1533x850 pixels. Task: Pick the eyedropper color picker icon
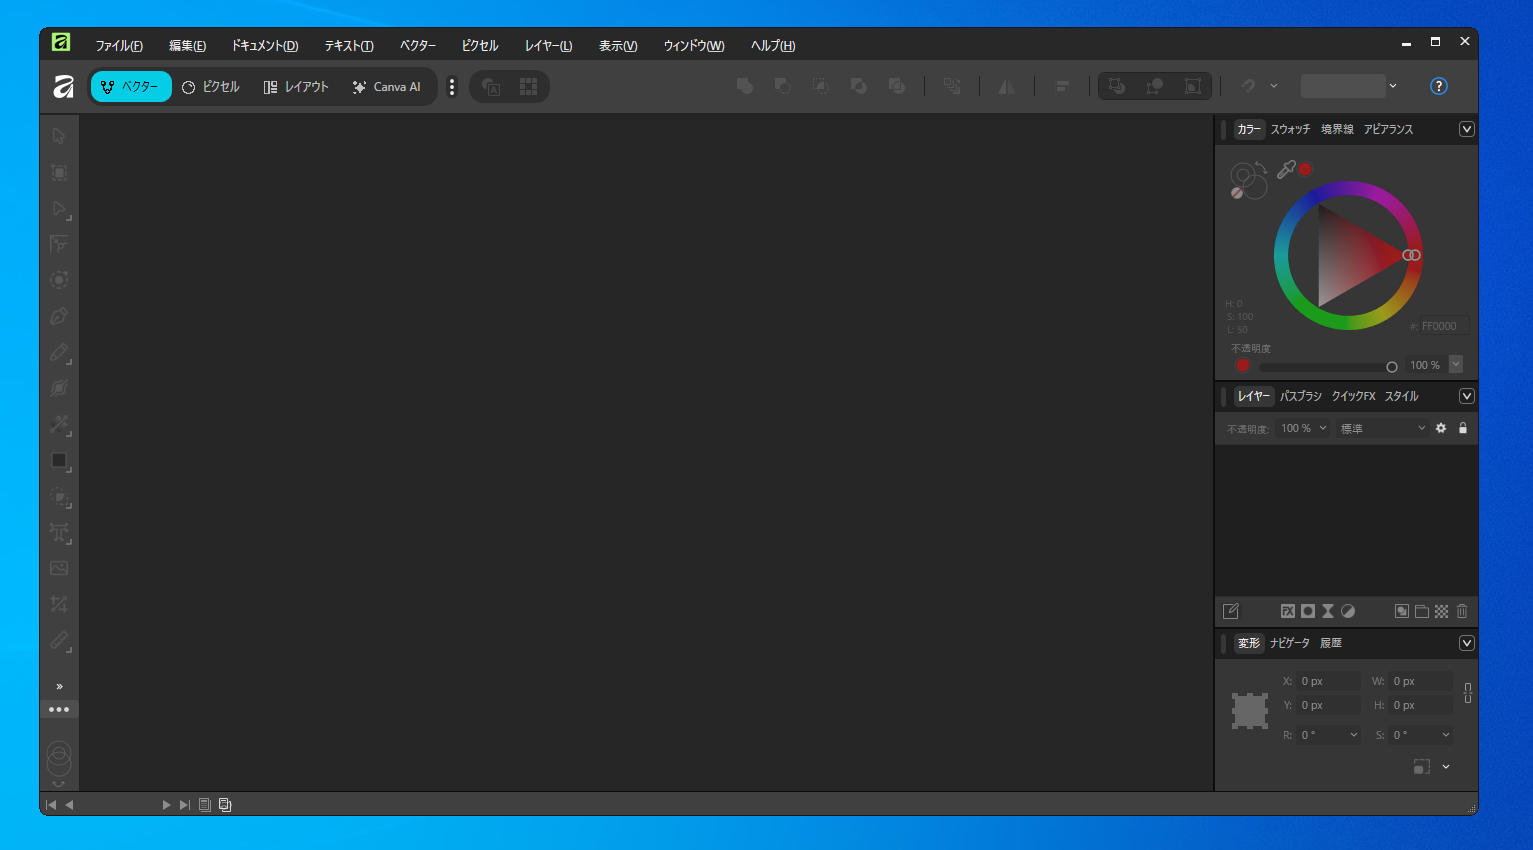click(1286, 170)
